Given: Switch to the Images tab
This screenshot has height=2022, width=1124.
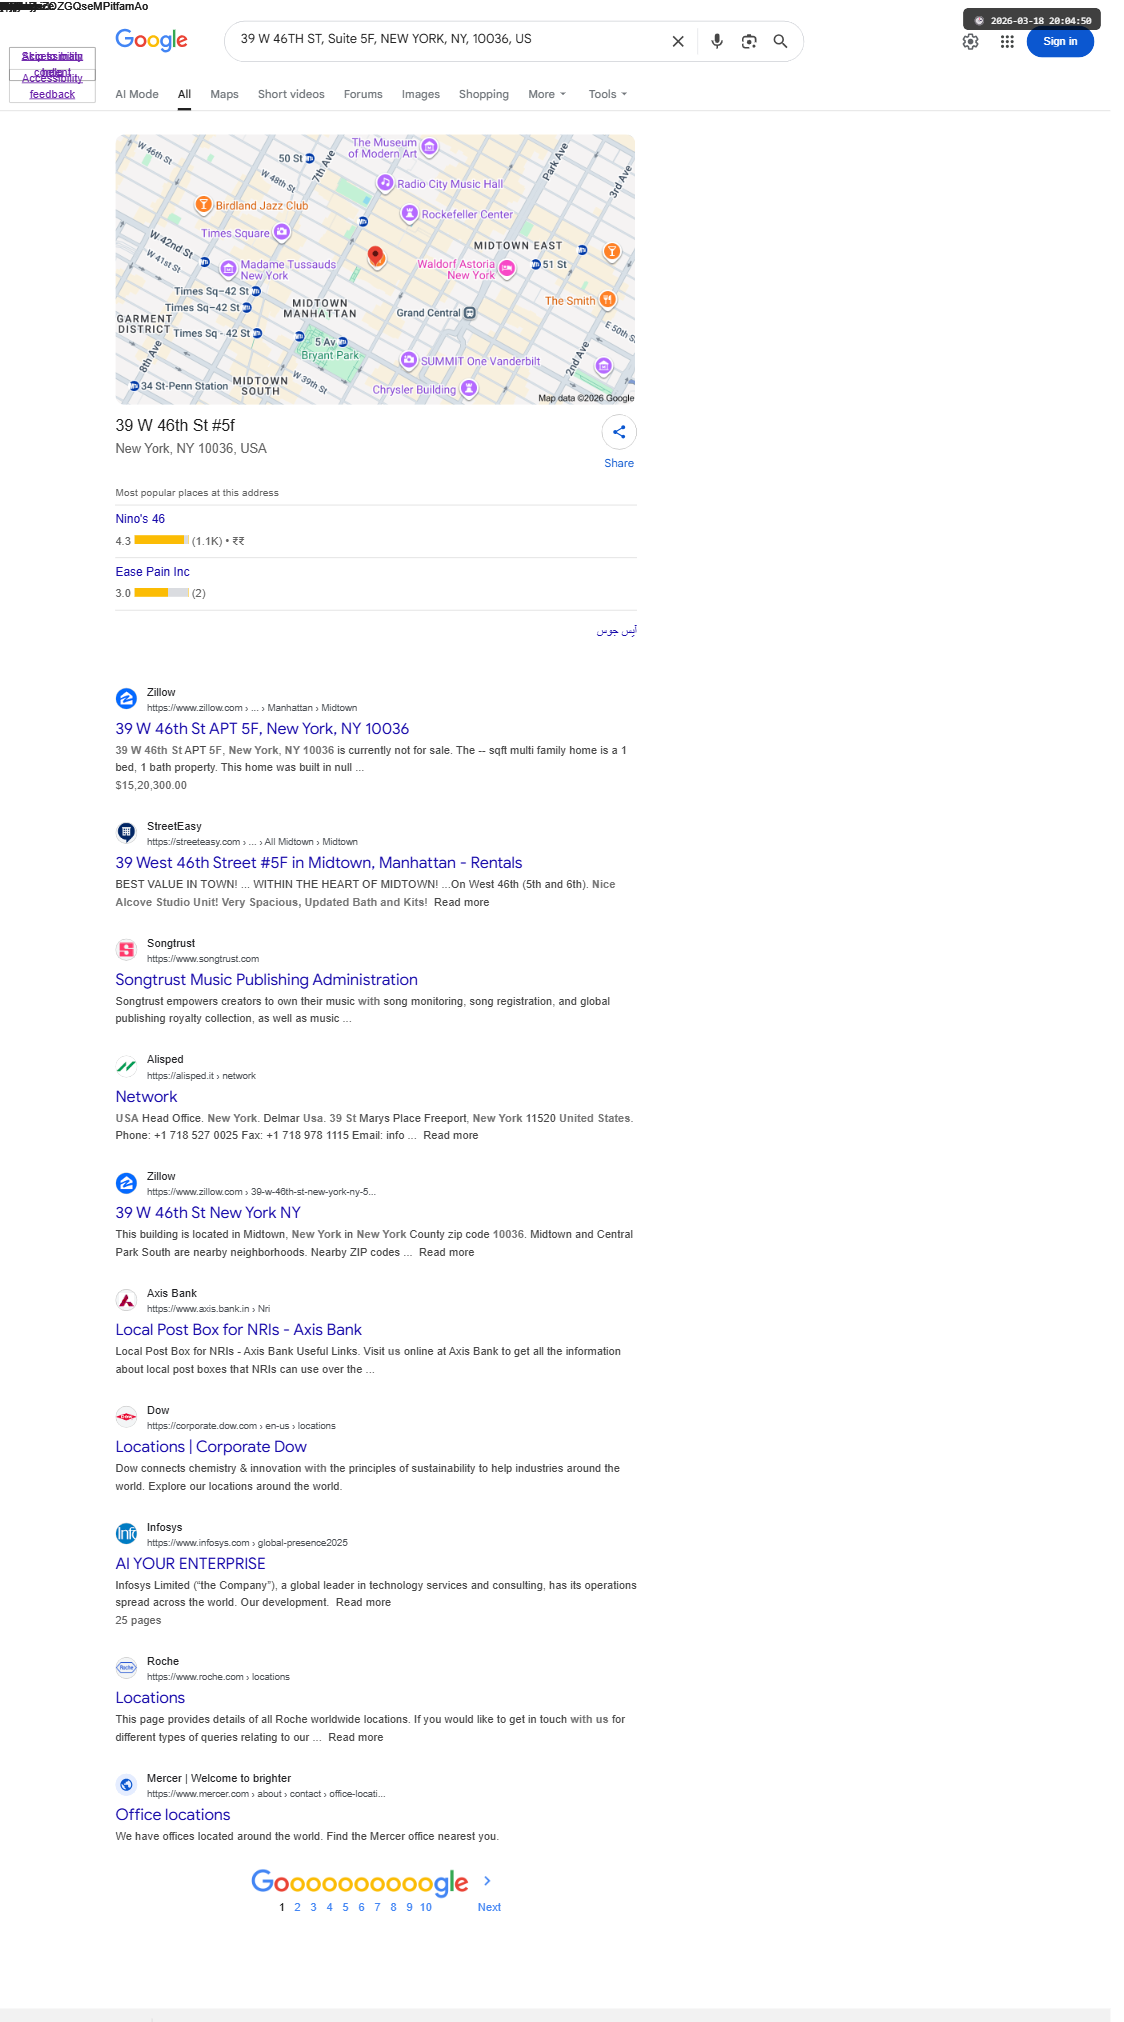Looking at the screenshot, I should coord(421,94).
